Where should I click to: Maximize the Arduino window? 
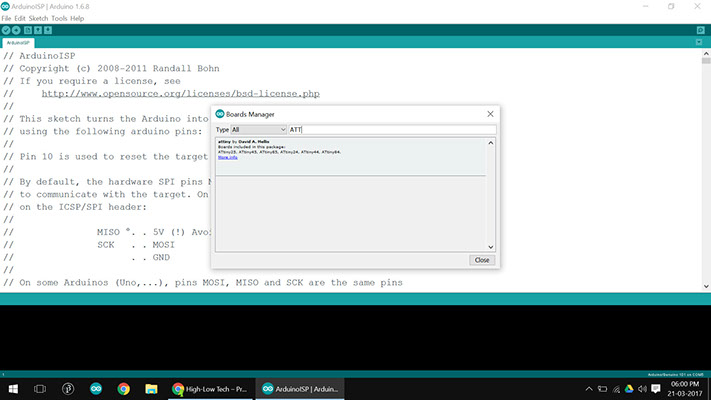click(x=671, y=6)
